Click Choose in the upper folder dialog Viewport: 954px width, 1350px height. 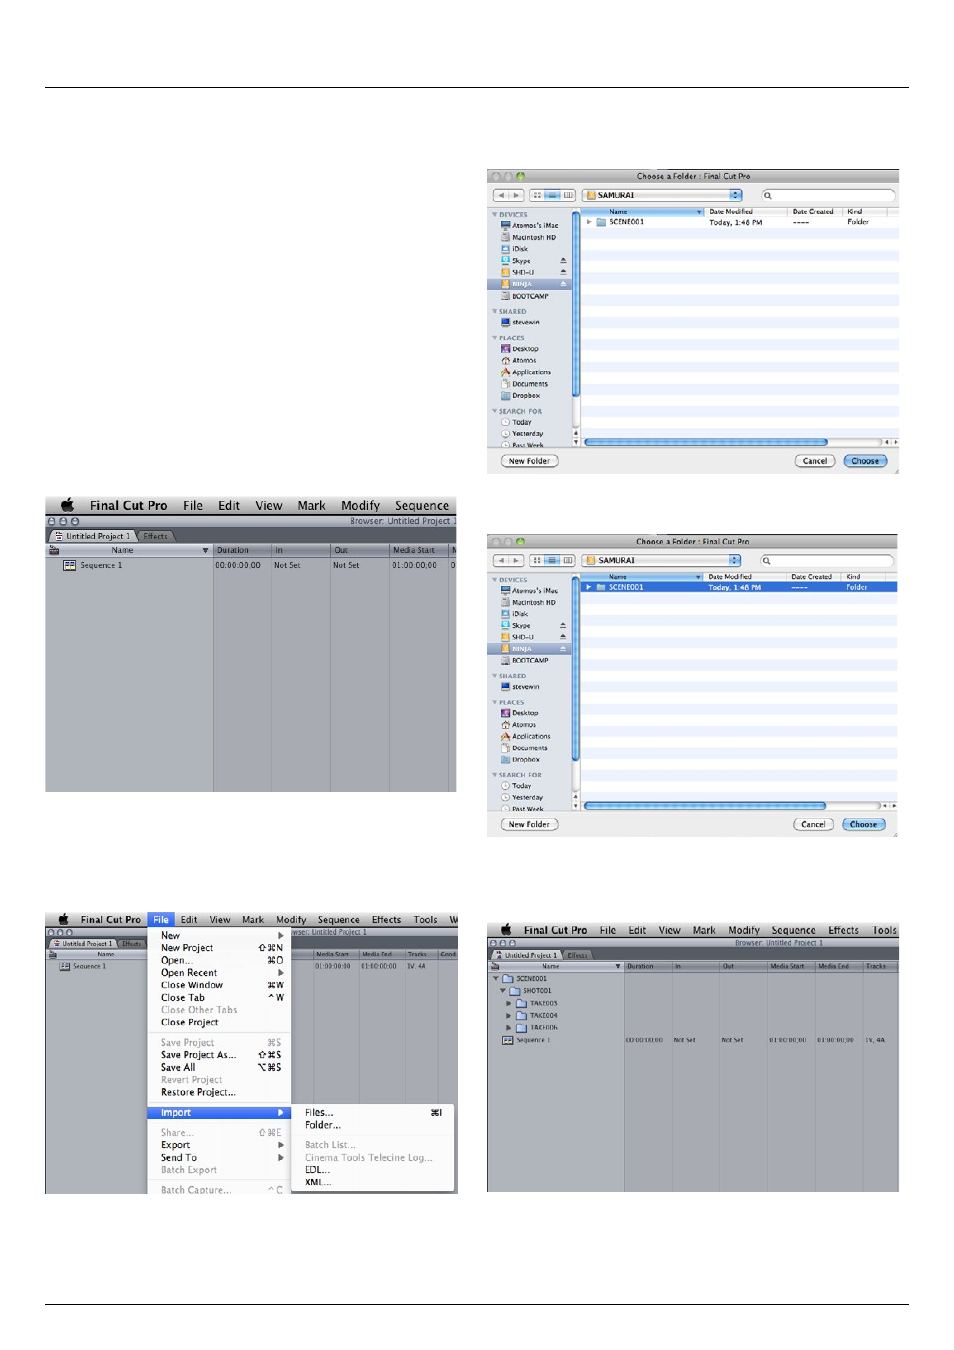pos(865,461)
